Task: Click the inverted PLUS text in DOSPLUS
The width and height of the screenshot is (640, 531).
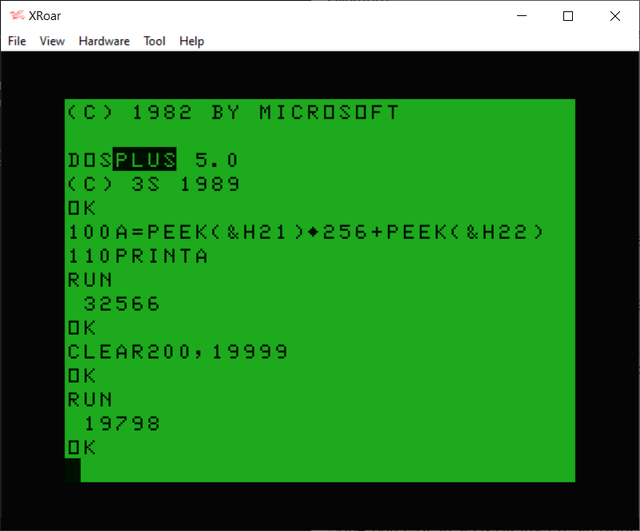Action: (145, 160)
